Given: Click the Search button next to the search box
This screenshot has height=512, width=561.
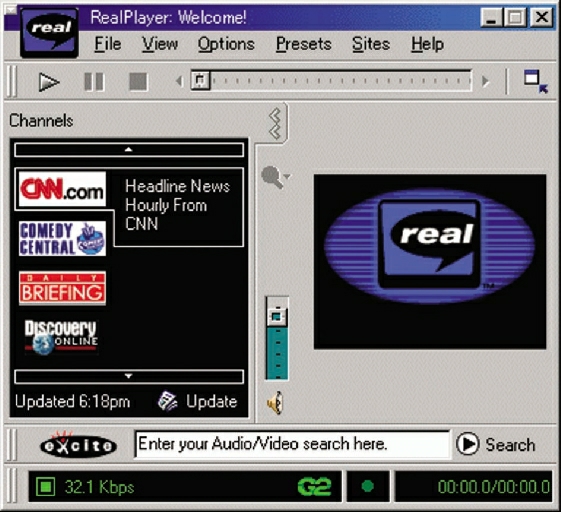Looking at the screenshot, I should 496,444.
